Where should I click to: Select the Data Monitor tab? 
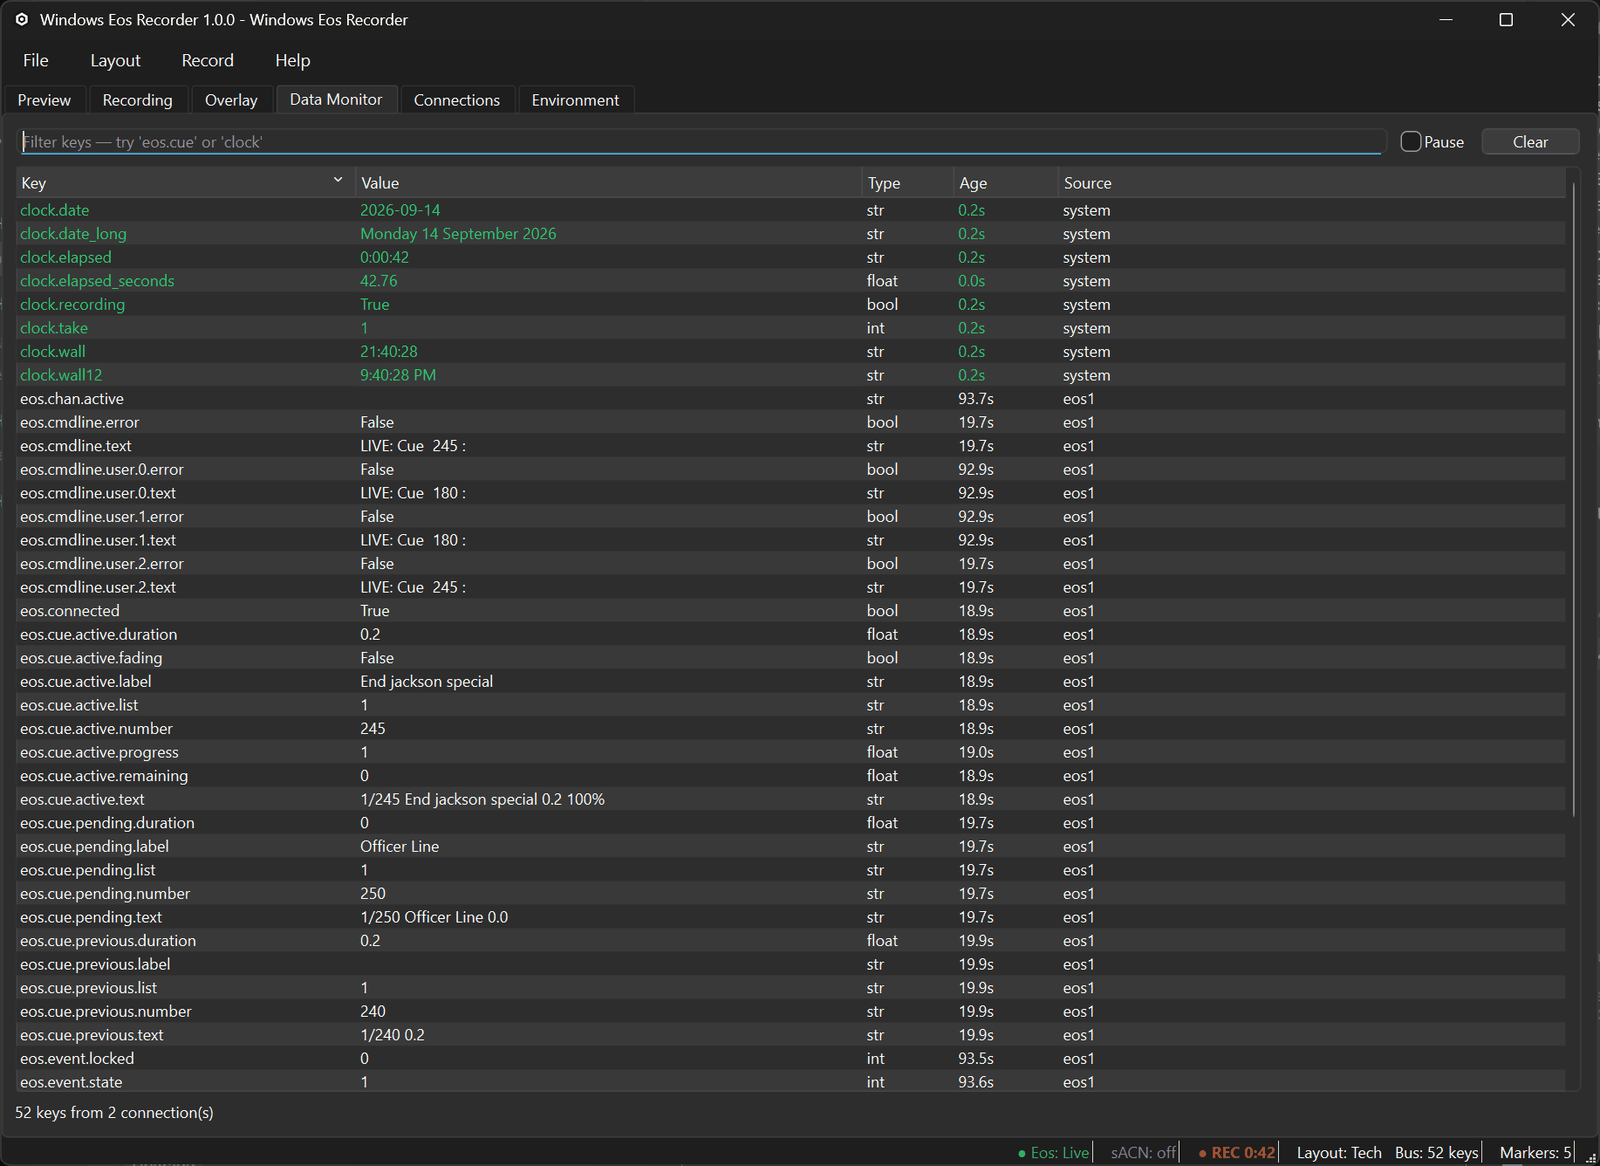336,99
